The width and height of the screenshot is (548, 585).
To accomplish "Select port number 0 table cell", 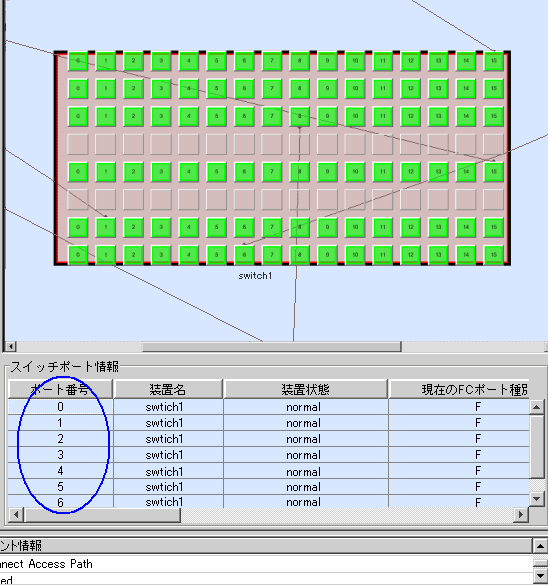I will [60, 407].
